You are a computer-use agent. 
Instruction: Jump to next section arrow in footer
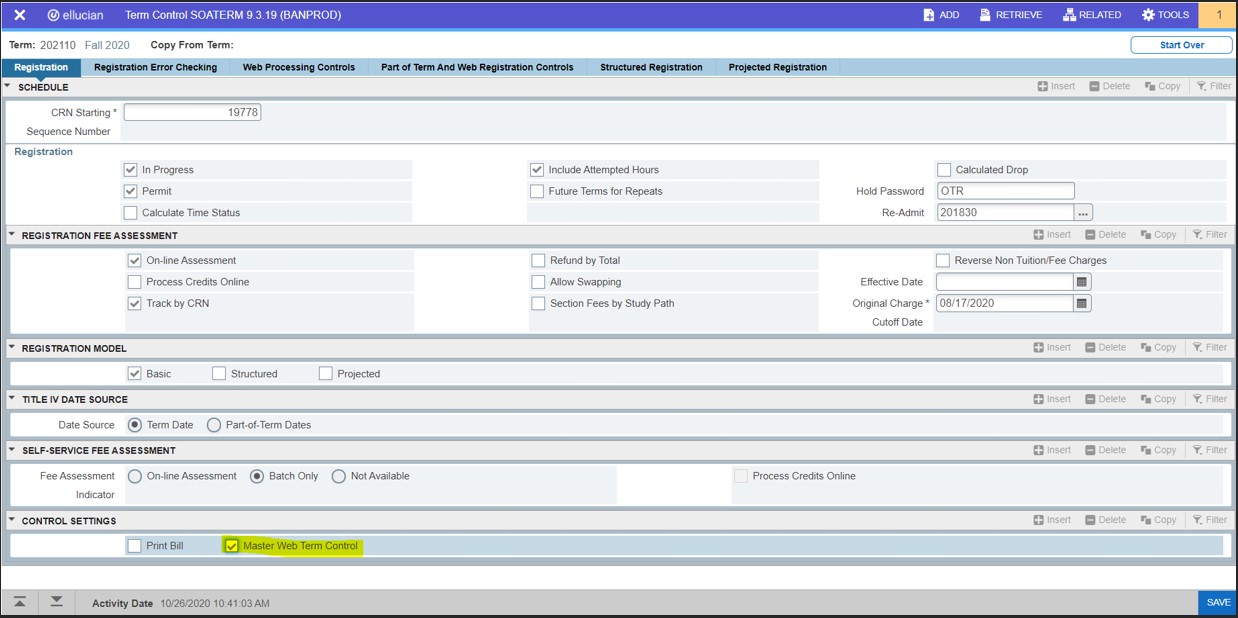coord(56,602)
